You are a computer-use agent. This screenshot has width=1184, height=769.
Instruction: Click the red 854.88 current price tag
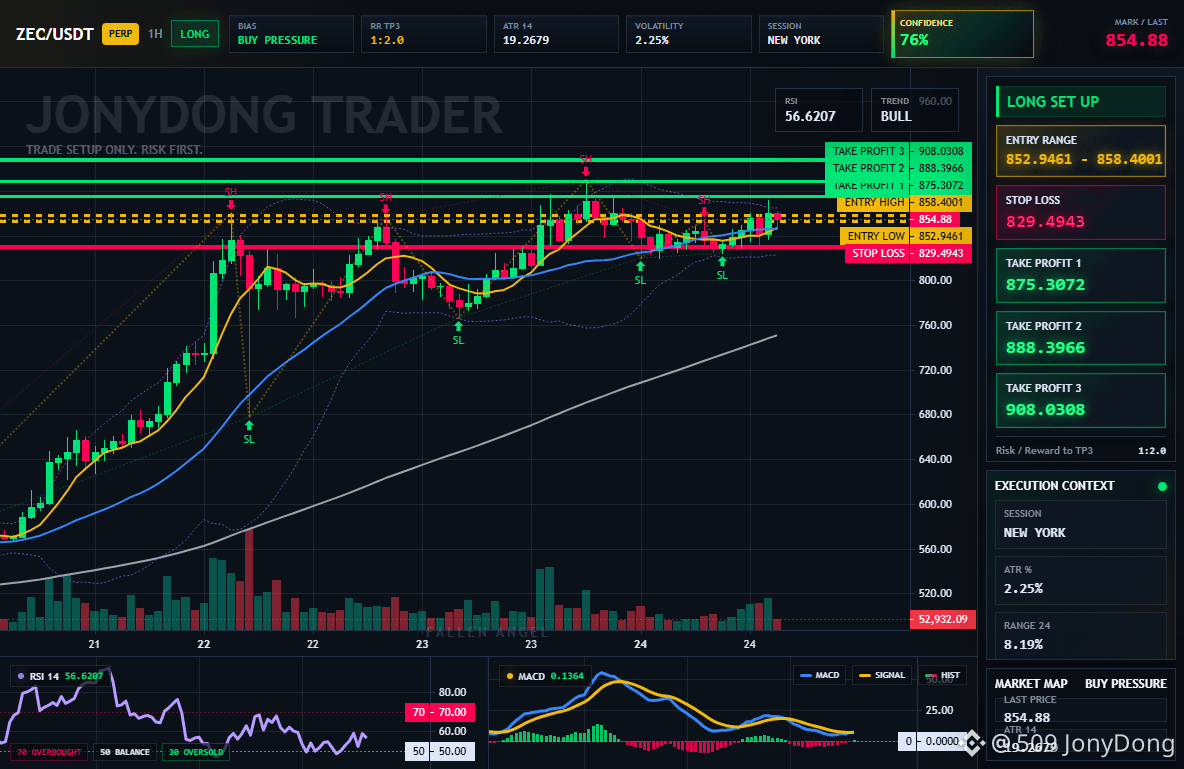pyautogui.click(x=935, y=219)
